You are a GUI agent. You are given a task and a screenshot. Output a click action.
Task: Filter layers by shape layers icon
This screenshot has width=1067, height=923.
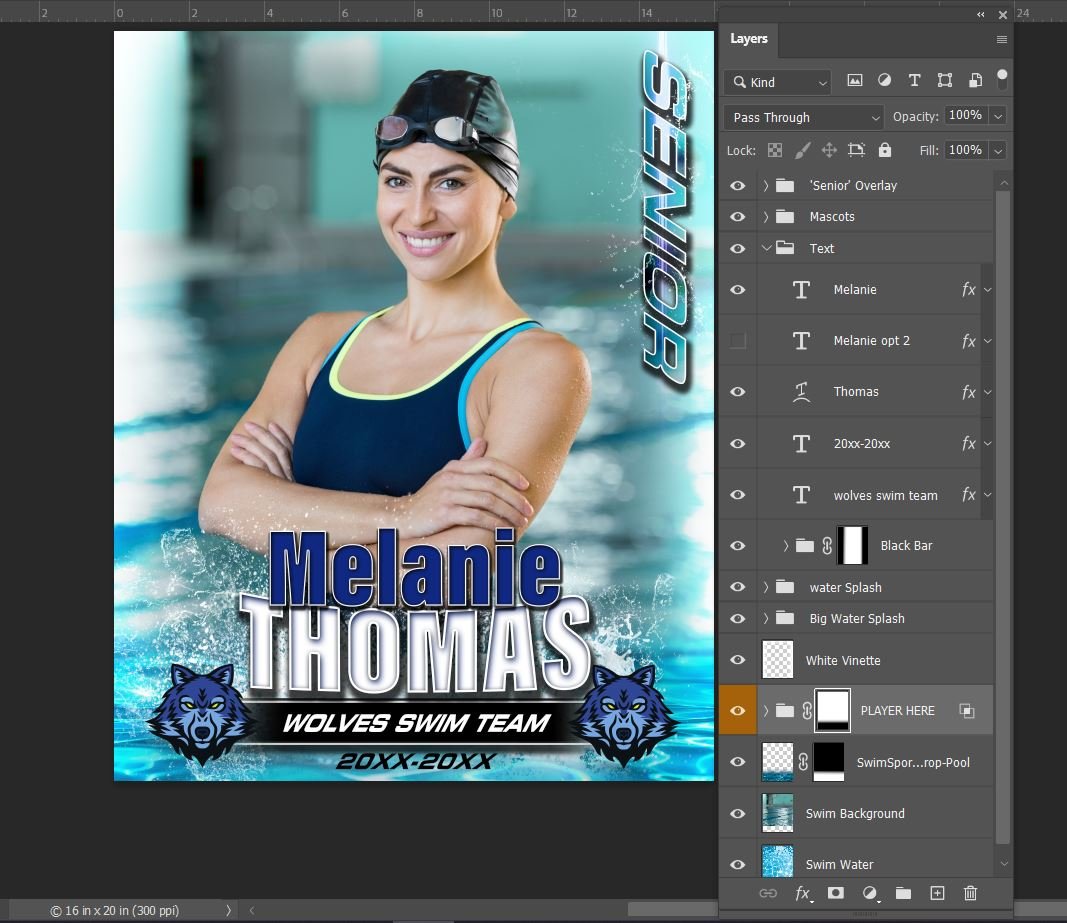pyautogui.click(x=944, y=80)
